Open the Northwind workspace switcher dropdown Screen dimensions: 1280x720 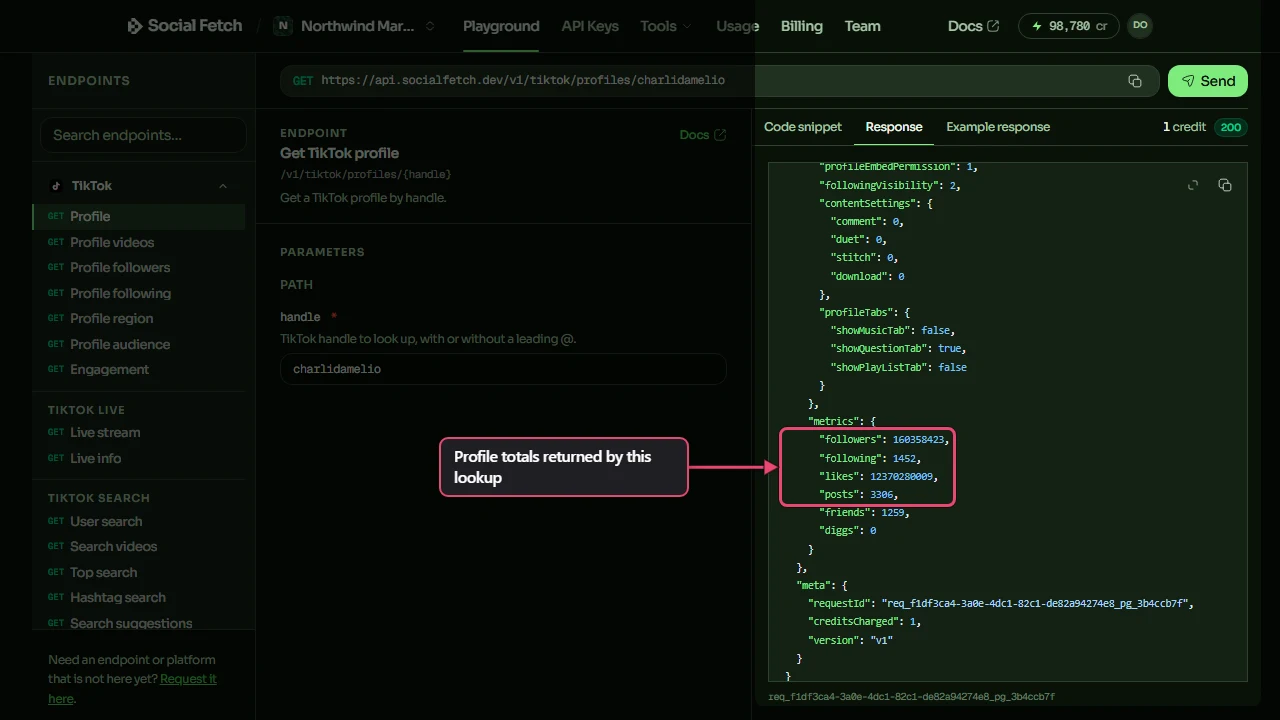[356, 26]
